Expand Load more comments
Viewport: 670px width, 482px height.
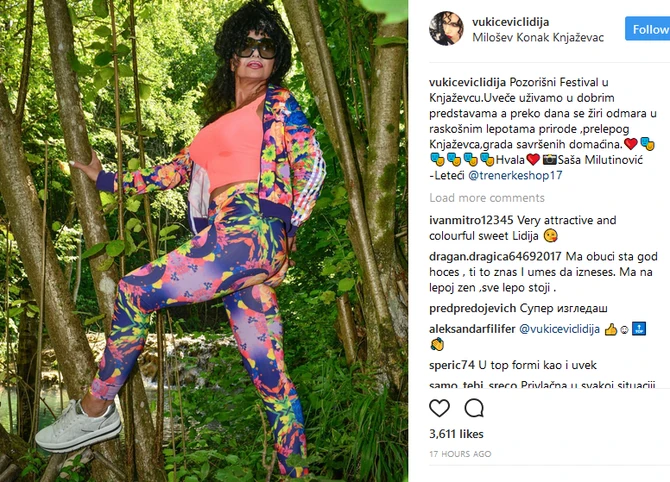tap(487, 198)
